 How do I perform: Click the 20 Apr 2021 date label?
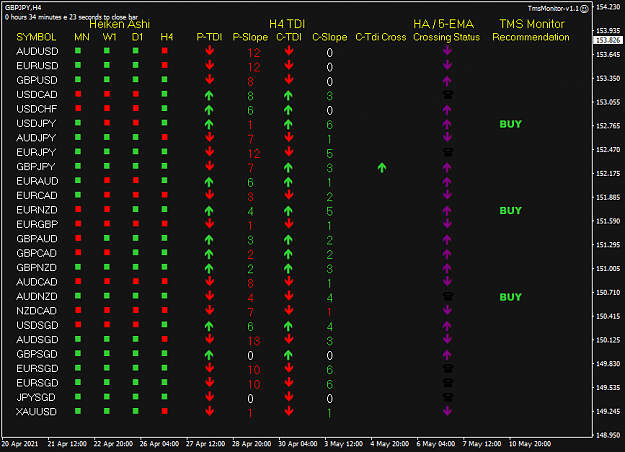coord(20,444)
